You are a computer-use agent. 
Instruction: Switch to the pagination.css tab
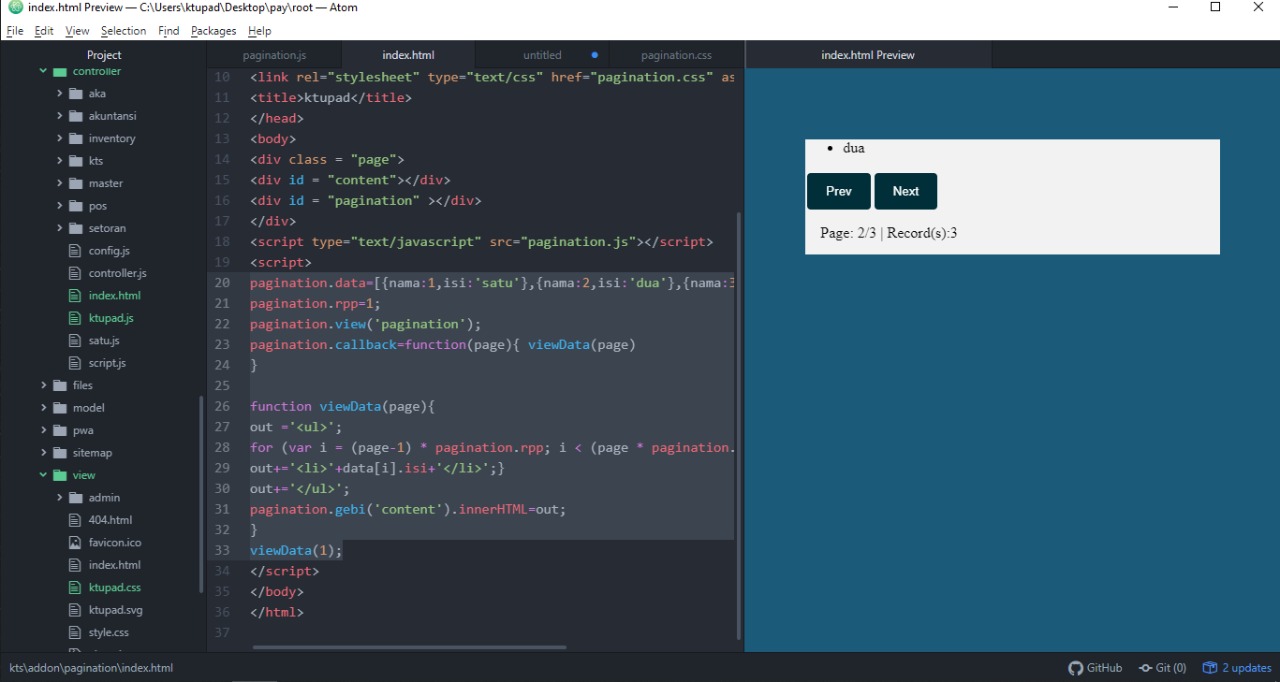pos(676,55)
